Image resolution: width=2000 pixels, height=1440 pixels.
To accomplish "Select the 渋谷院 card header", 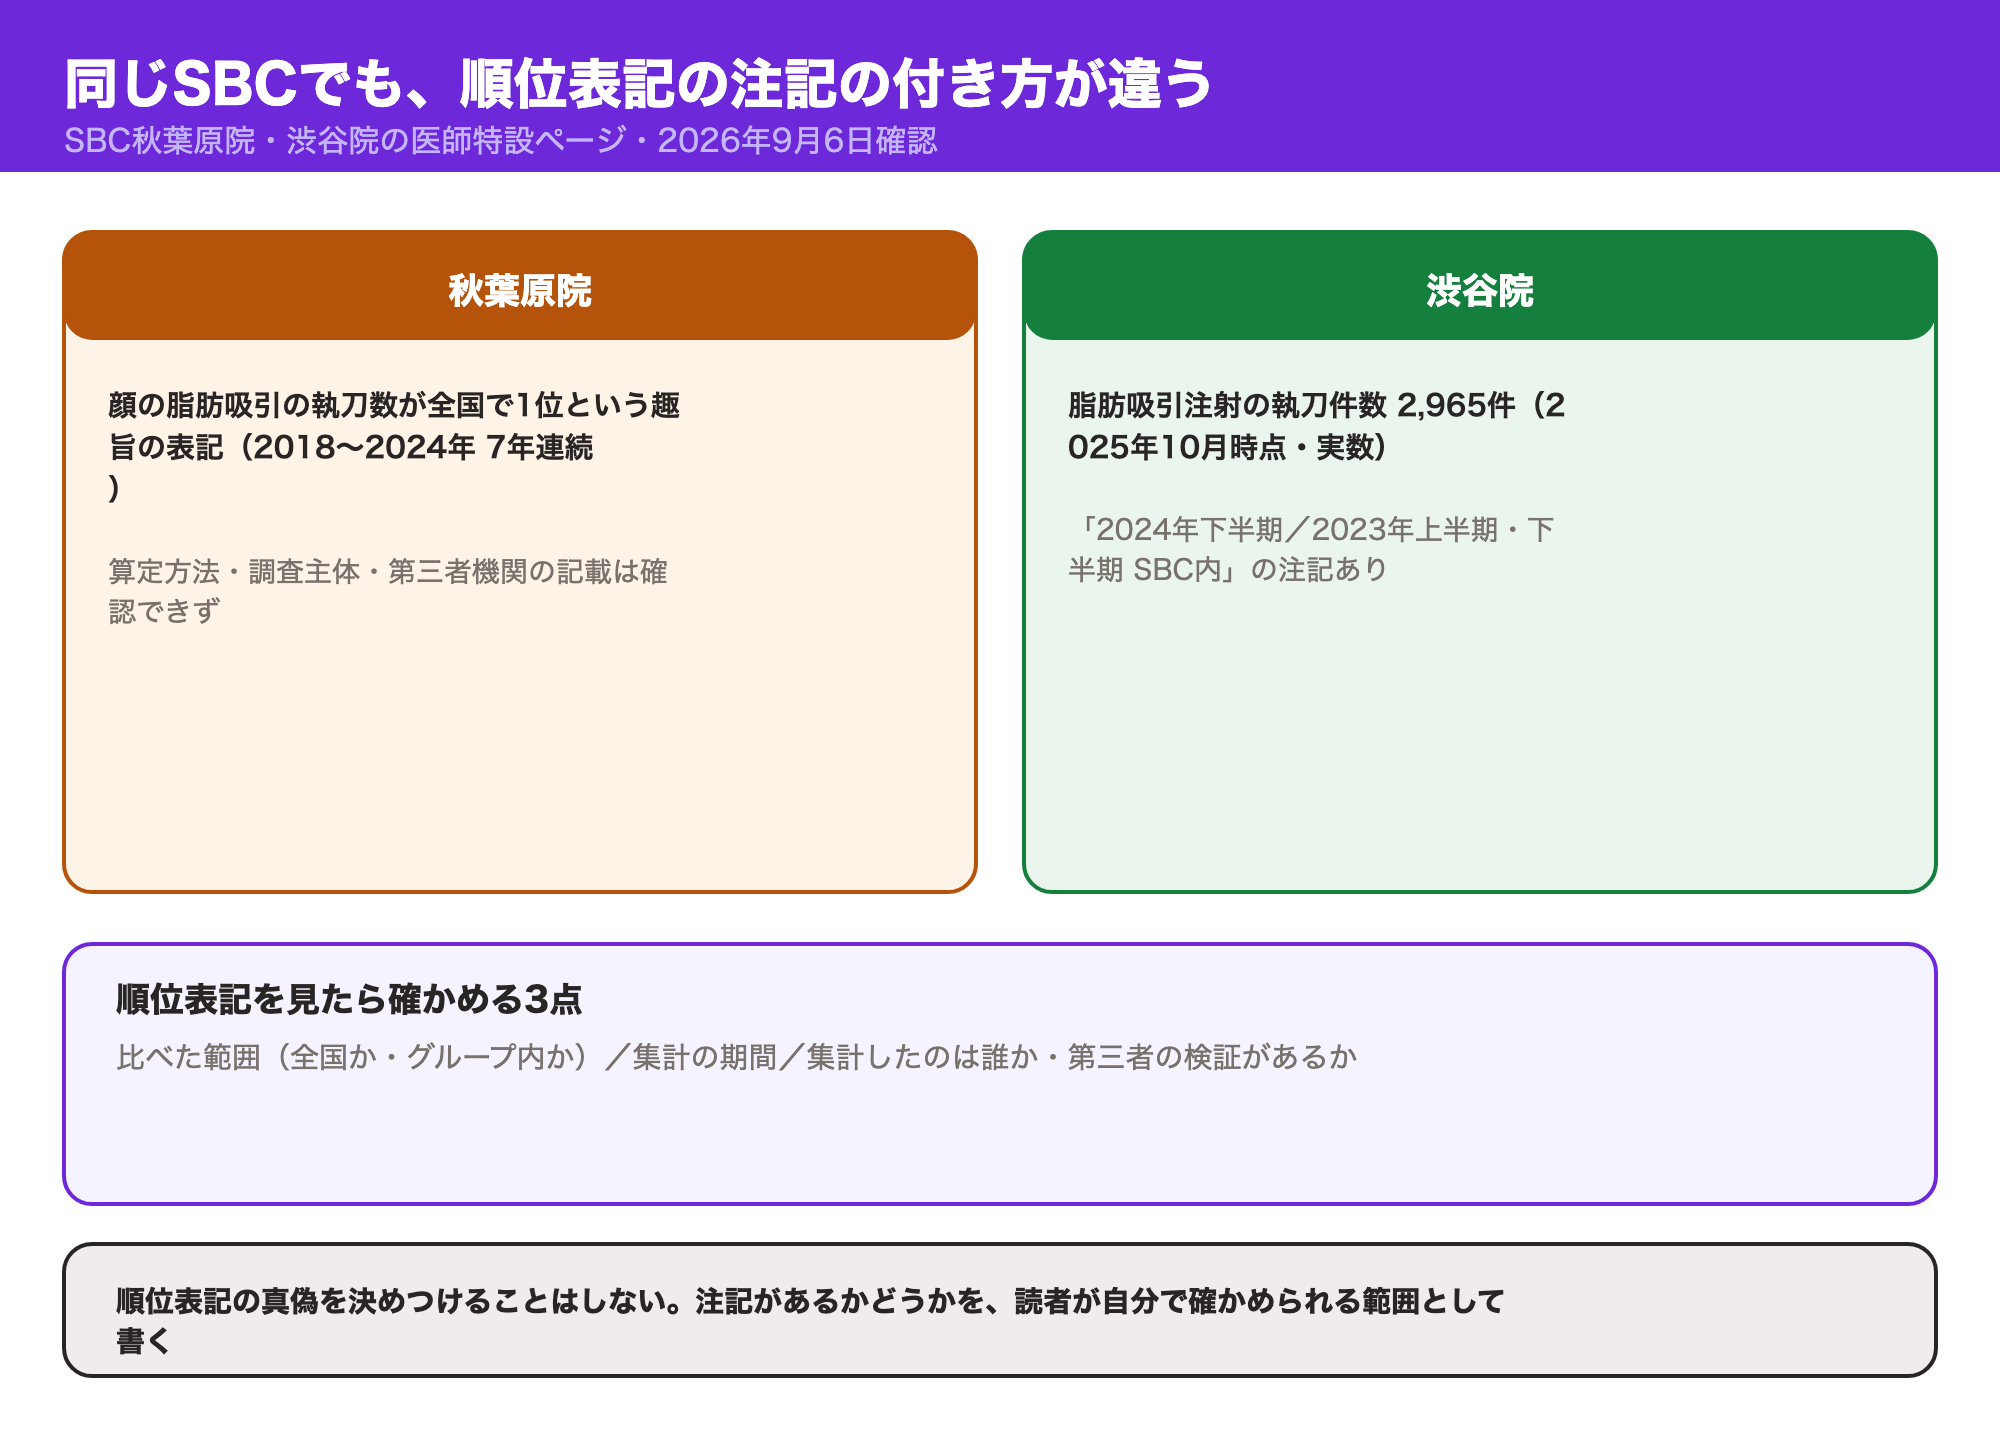I will (1480, 286).
